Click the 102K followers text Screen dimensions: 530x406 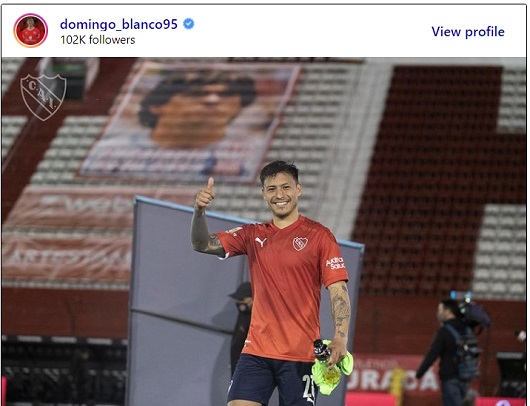click(98, 40)
